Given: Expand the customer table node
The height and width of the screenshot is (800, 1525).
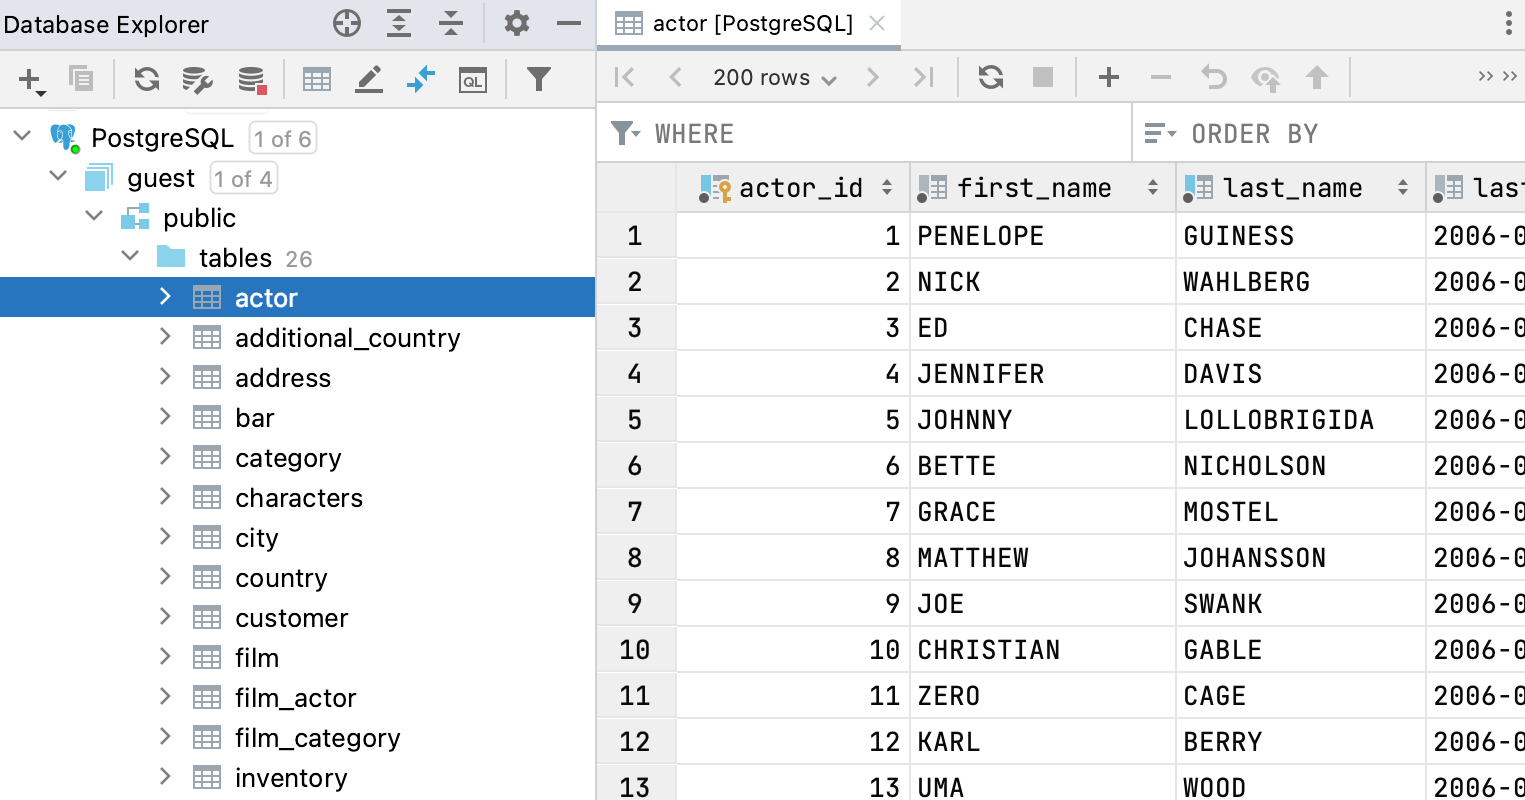Looking at the screenshot, I should [x=166, y=617].
